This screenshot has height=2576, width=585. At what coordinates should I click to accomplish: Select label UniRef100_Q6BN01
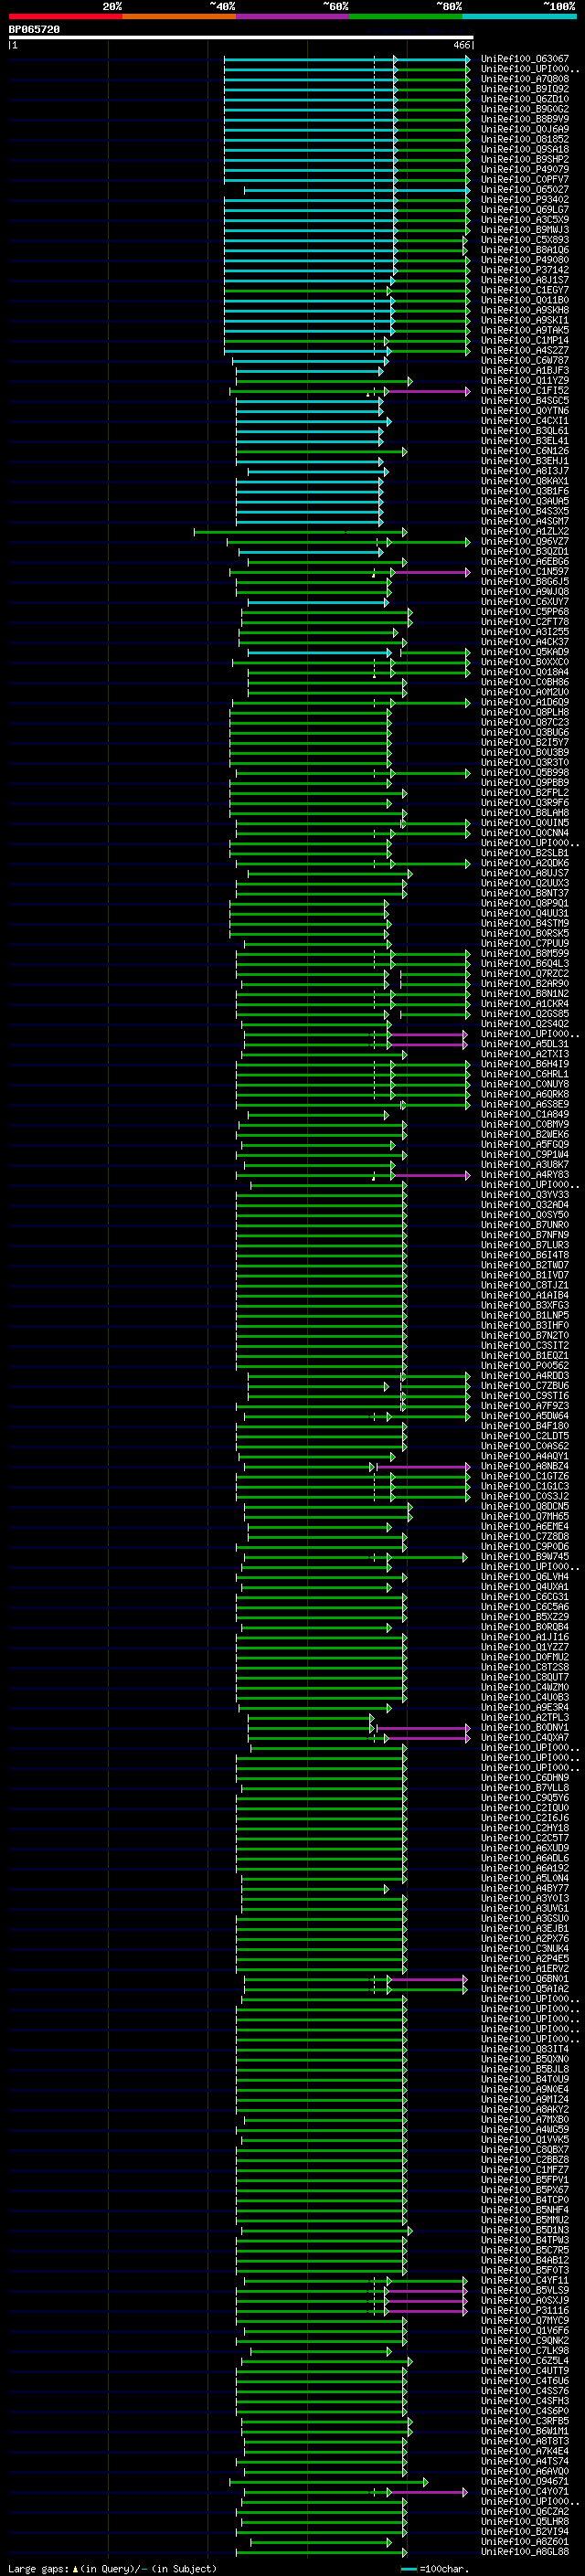click(525, 1979)
